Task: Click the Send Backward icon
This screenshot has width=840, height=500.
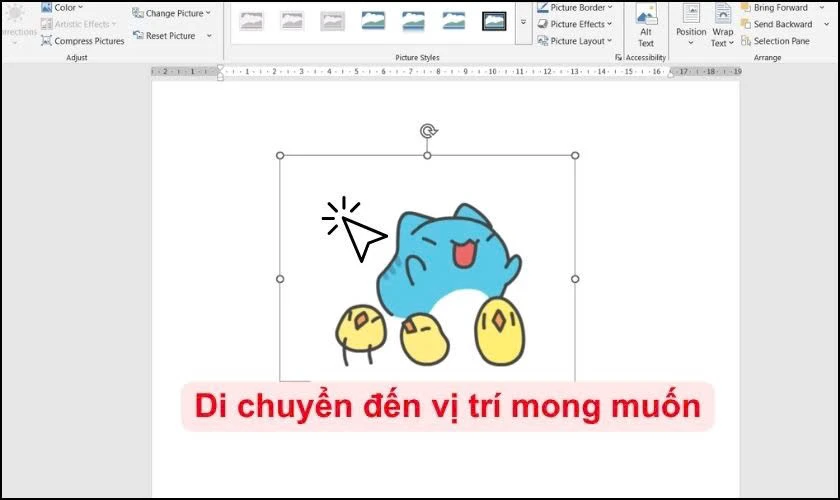Action: (x=746, y=24)
